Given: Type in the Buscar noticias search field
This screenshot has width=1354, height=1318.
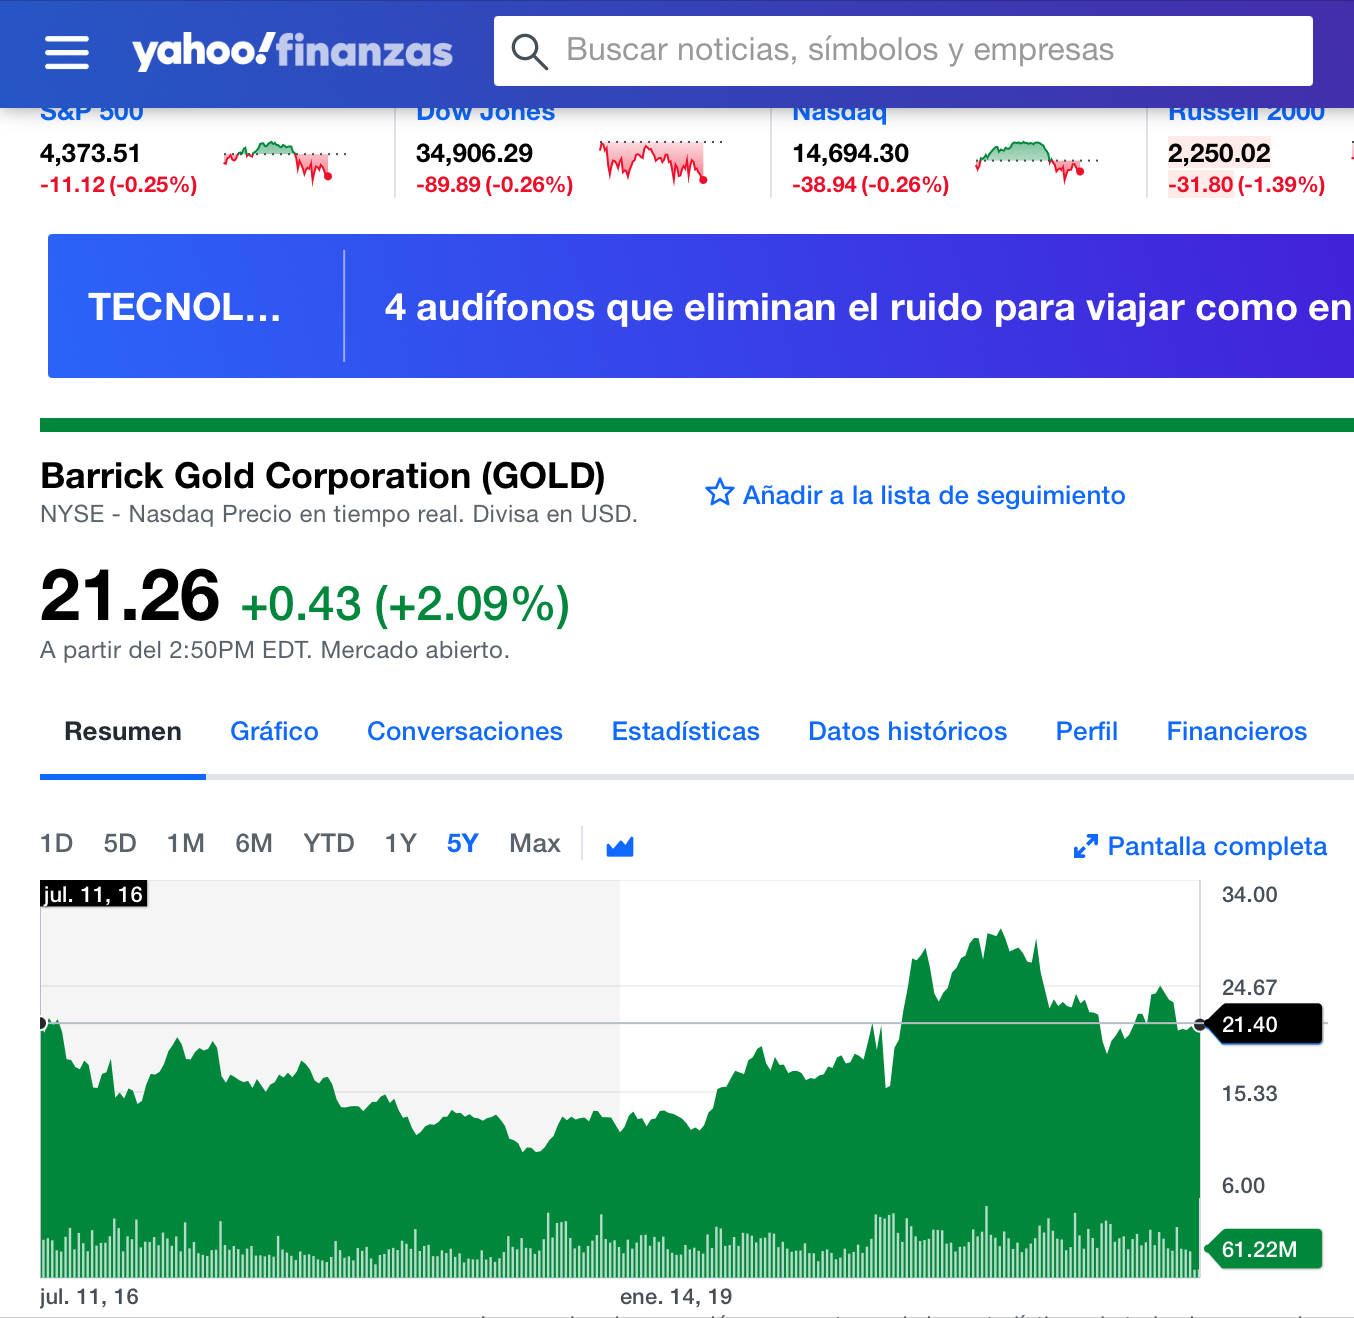Looking at the screenshot, I should click(x=900, y=50).
